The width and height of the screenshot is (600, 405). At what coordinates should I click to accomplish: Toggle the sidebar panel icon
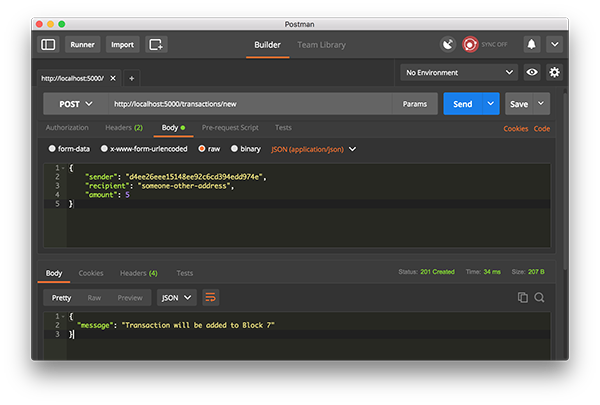pyautogui.click(x=48, y=44)
